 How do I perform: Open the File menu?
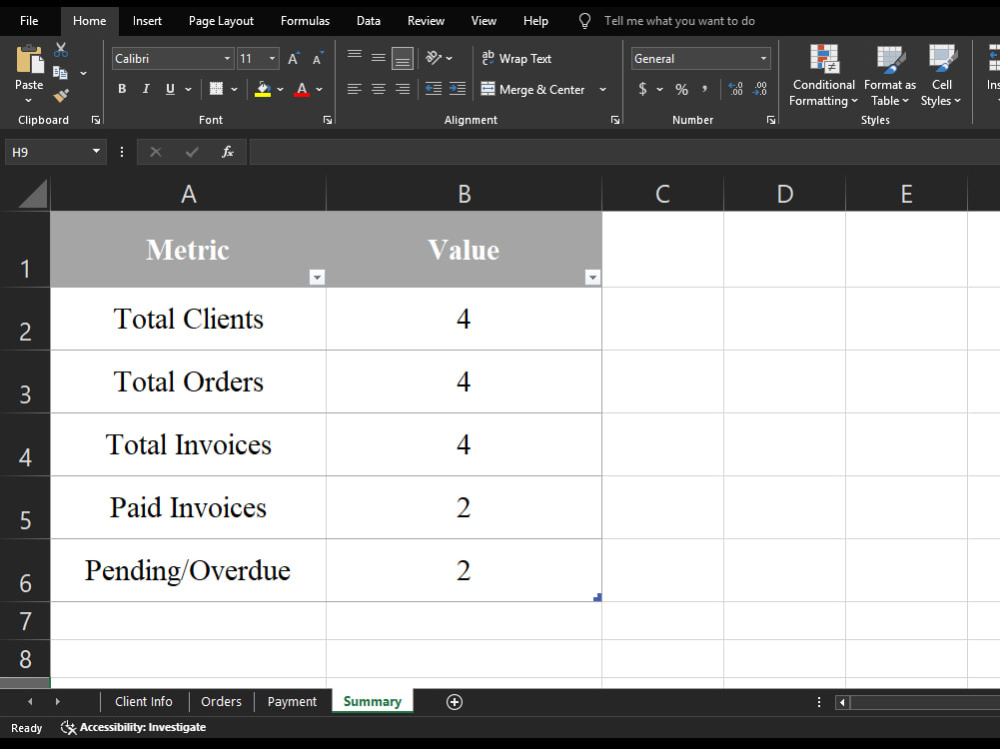(x=29, y=21)
